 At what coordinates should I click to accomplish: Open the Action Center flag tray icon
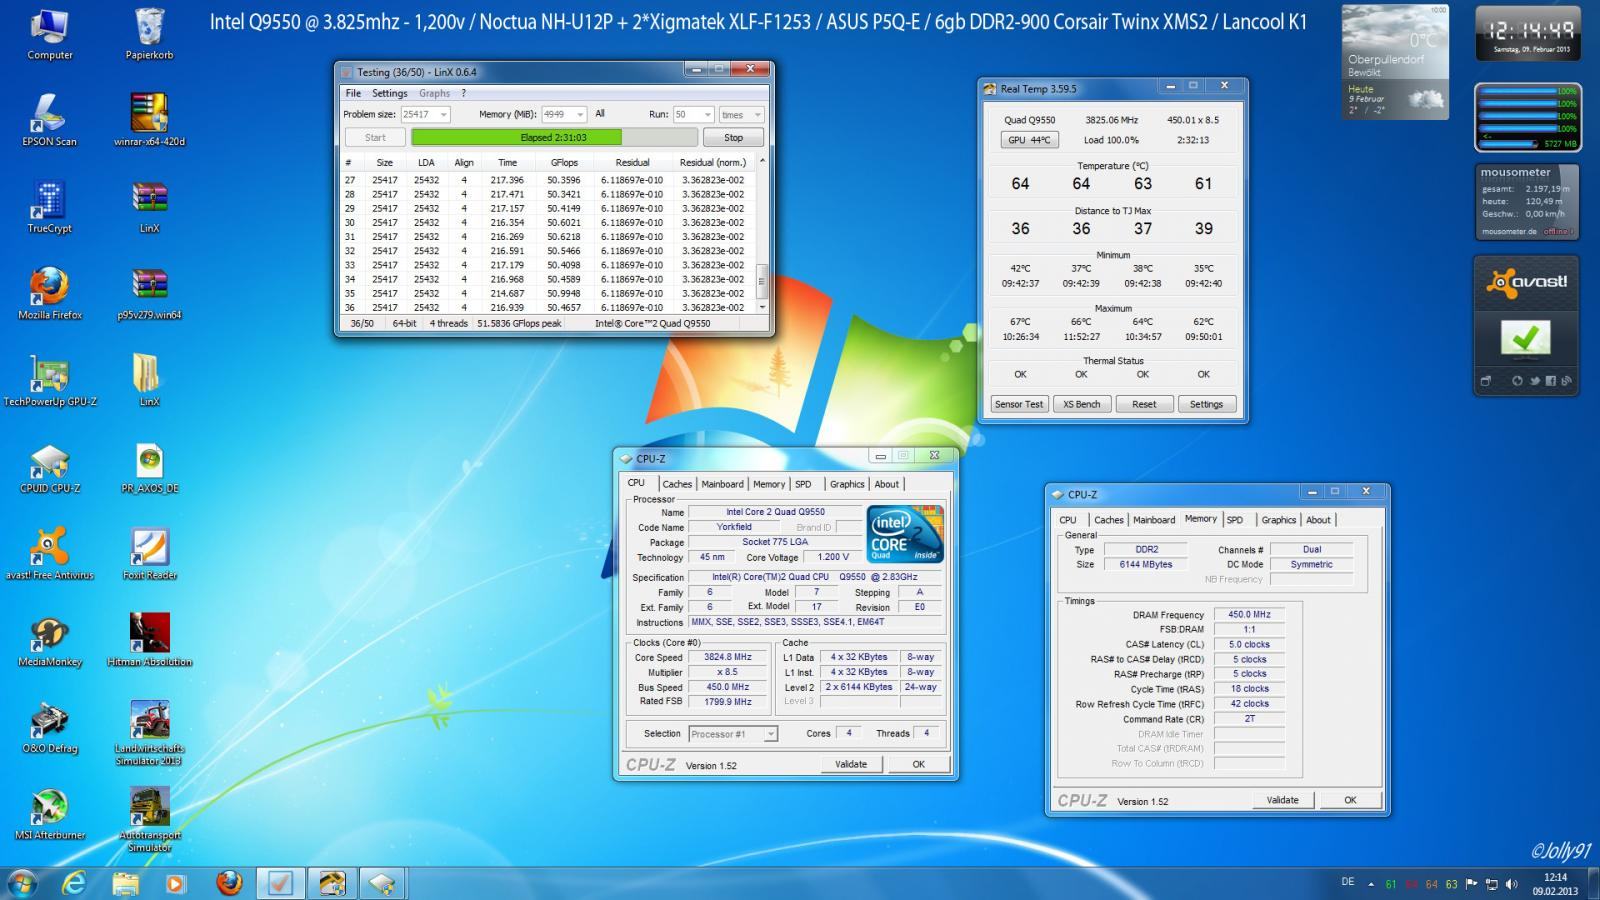coord(1471,884)
